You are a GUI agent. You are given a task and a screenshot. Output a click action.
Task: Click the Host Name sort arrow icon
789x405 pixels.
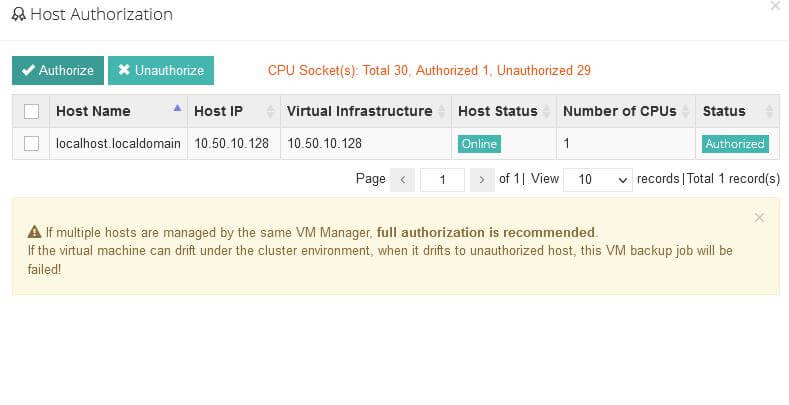coord(177,108)
